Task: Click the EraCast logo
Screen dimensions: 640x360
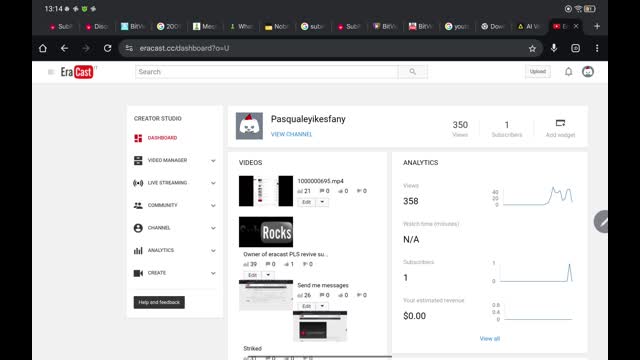Action: (x=77, y=72)
